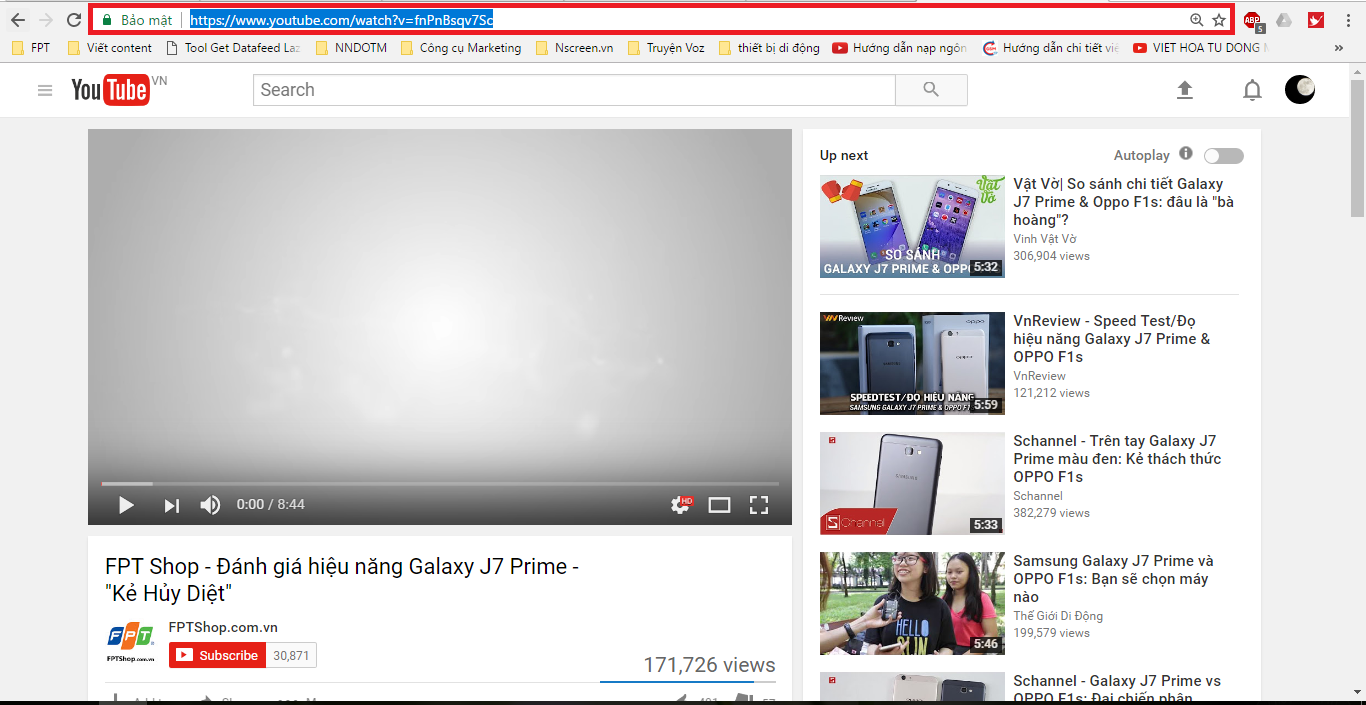Open 'Schannel - Trên tay Galaxy J7' title
The height and width of the screenshot is (705, 1366).
[x=1117, y=459]
